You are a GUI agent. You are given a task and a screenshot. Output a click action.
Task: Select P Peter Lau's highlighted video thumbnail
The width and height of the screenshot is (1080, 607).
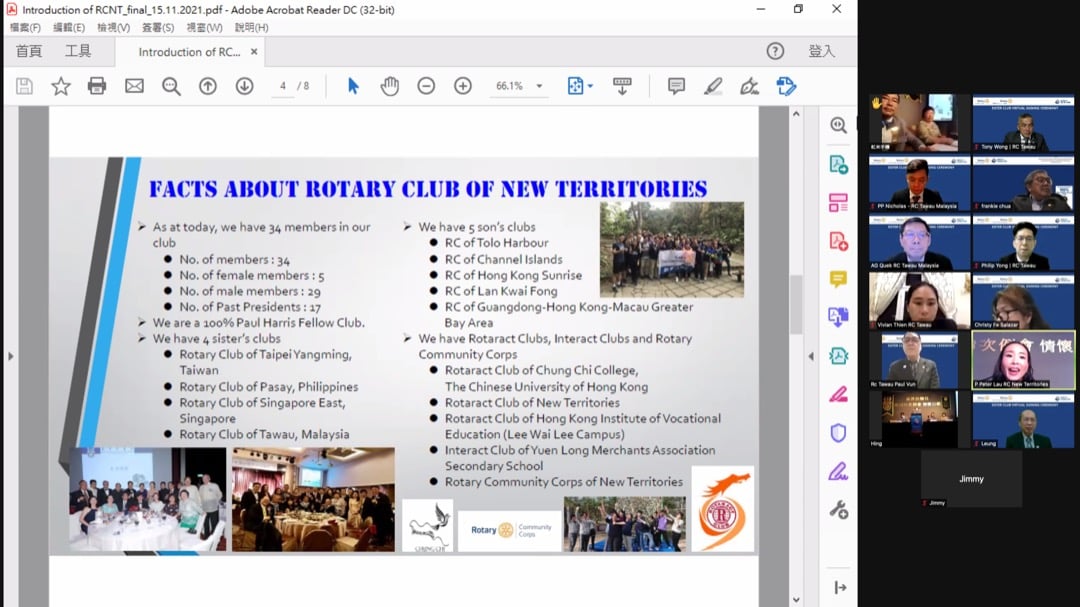tap(1023, 360)
